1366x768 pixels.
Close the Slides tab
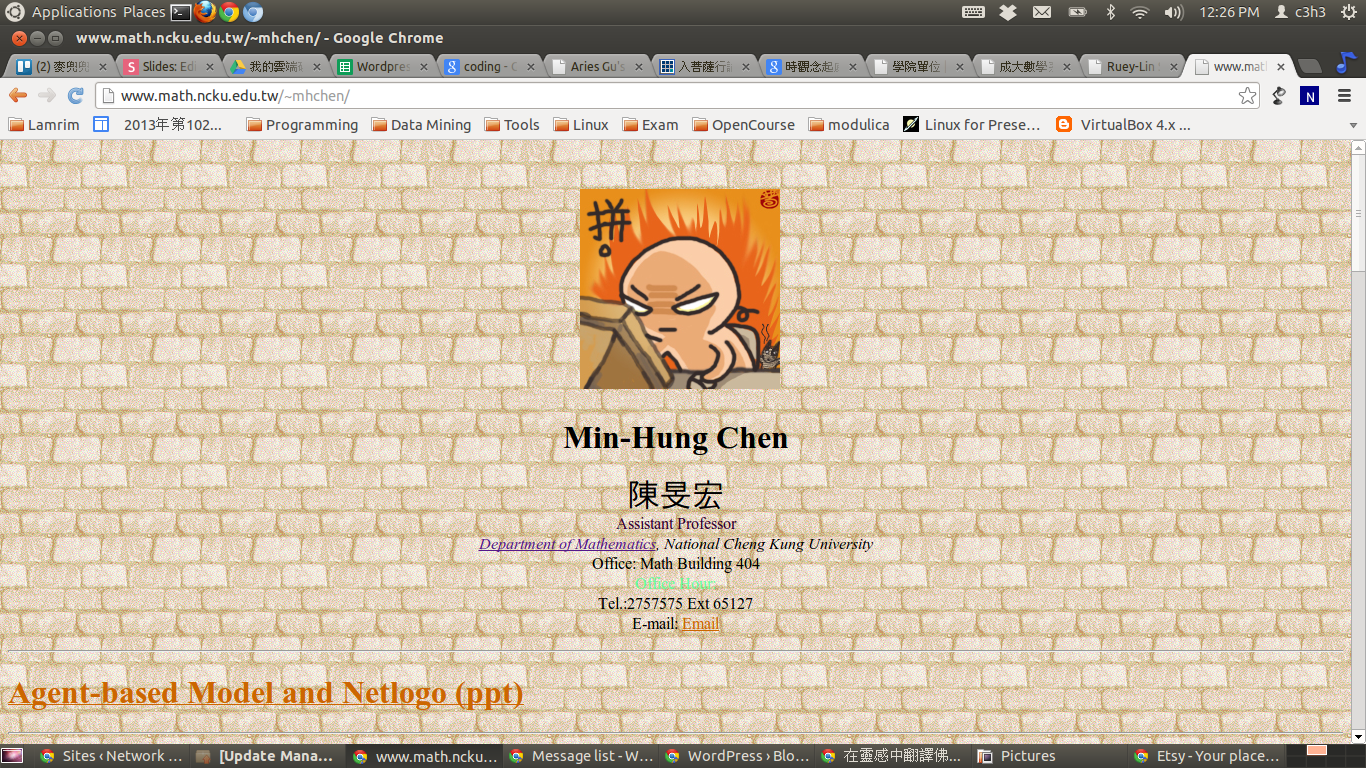209,67
